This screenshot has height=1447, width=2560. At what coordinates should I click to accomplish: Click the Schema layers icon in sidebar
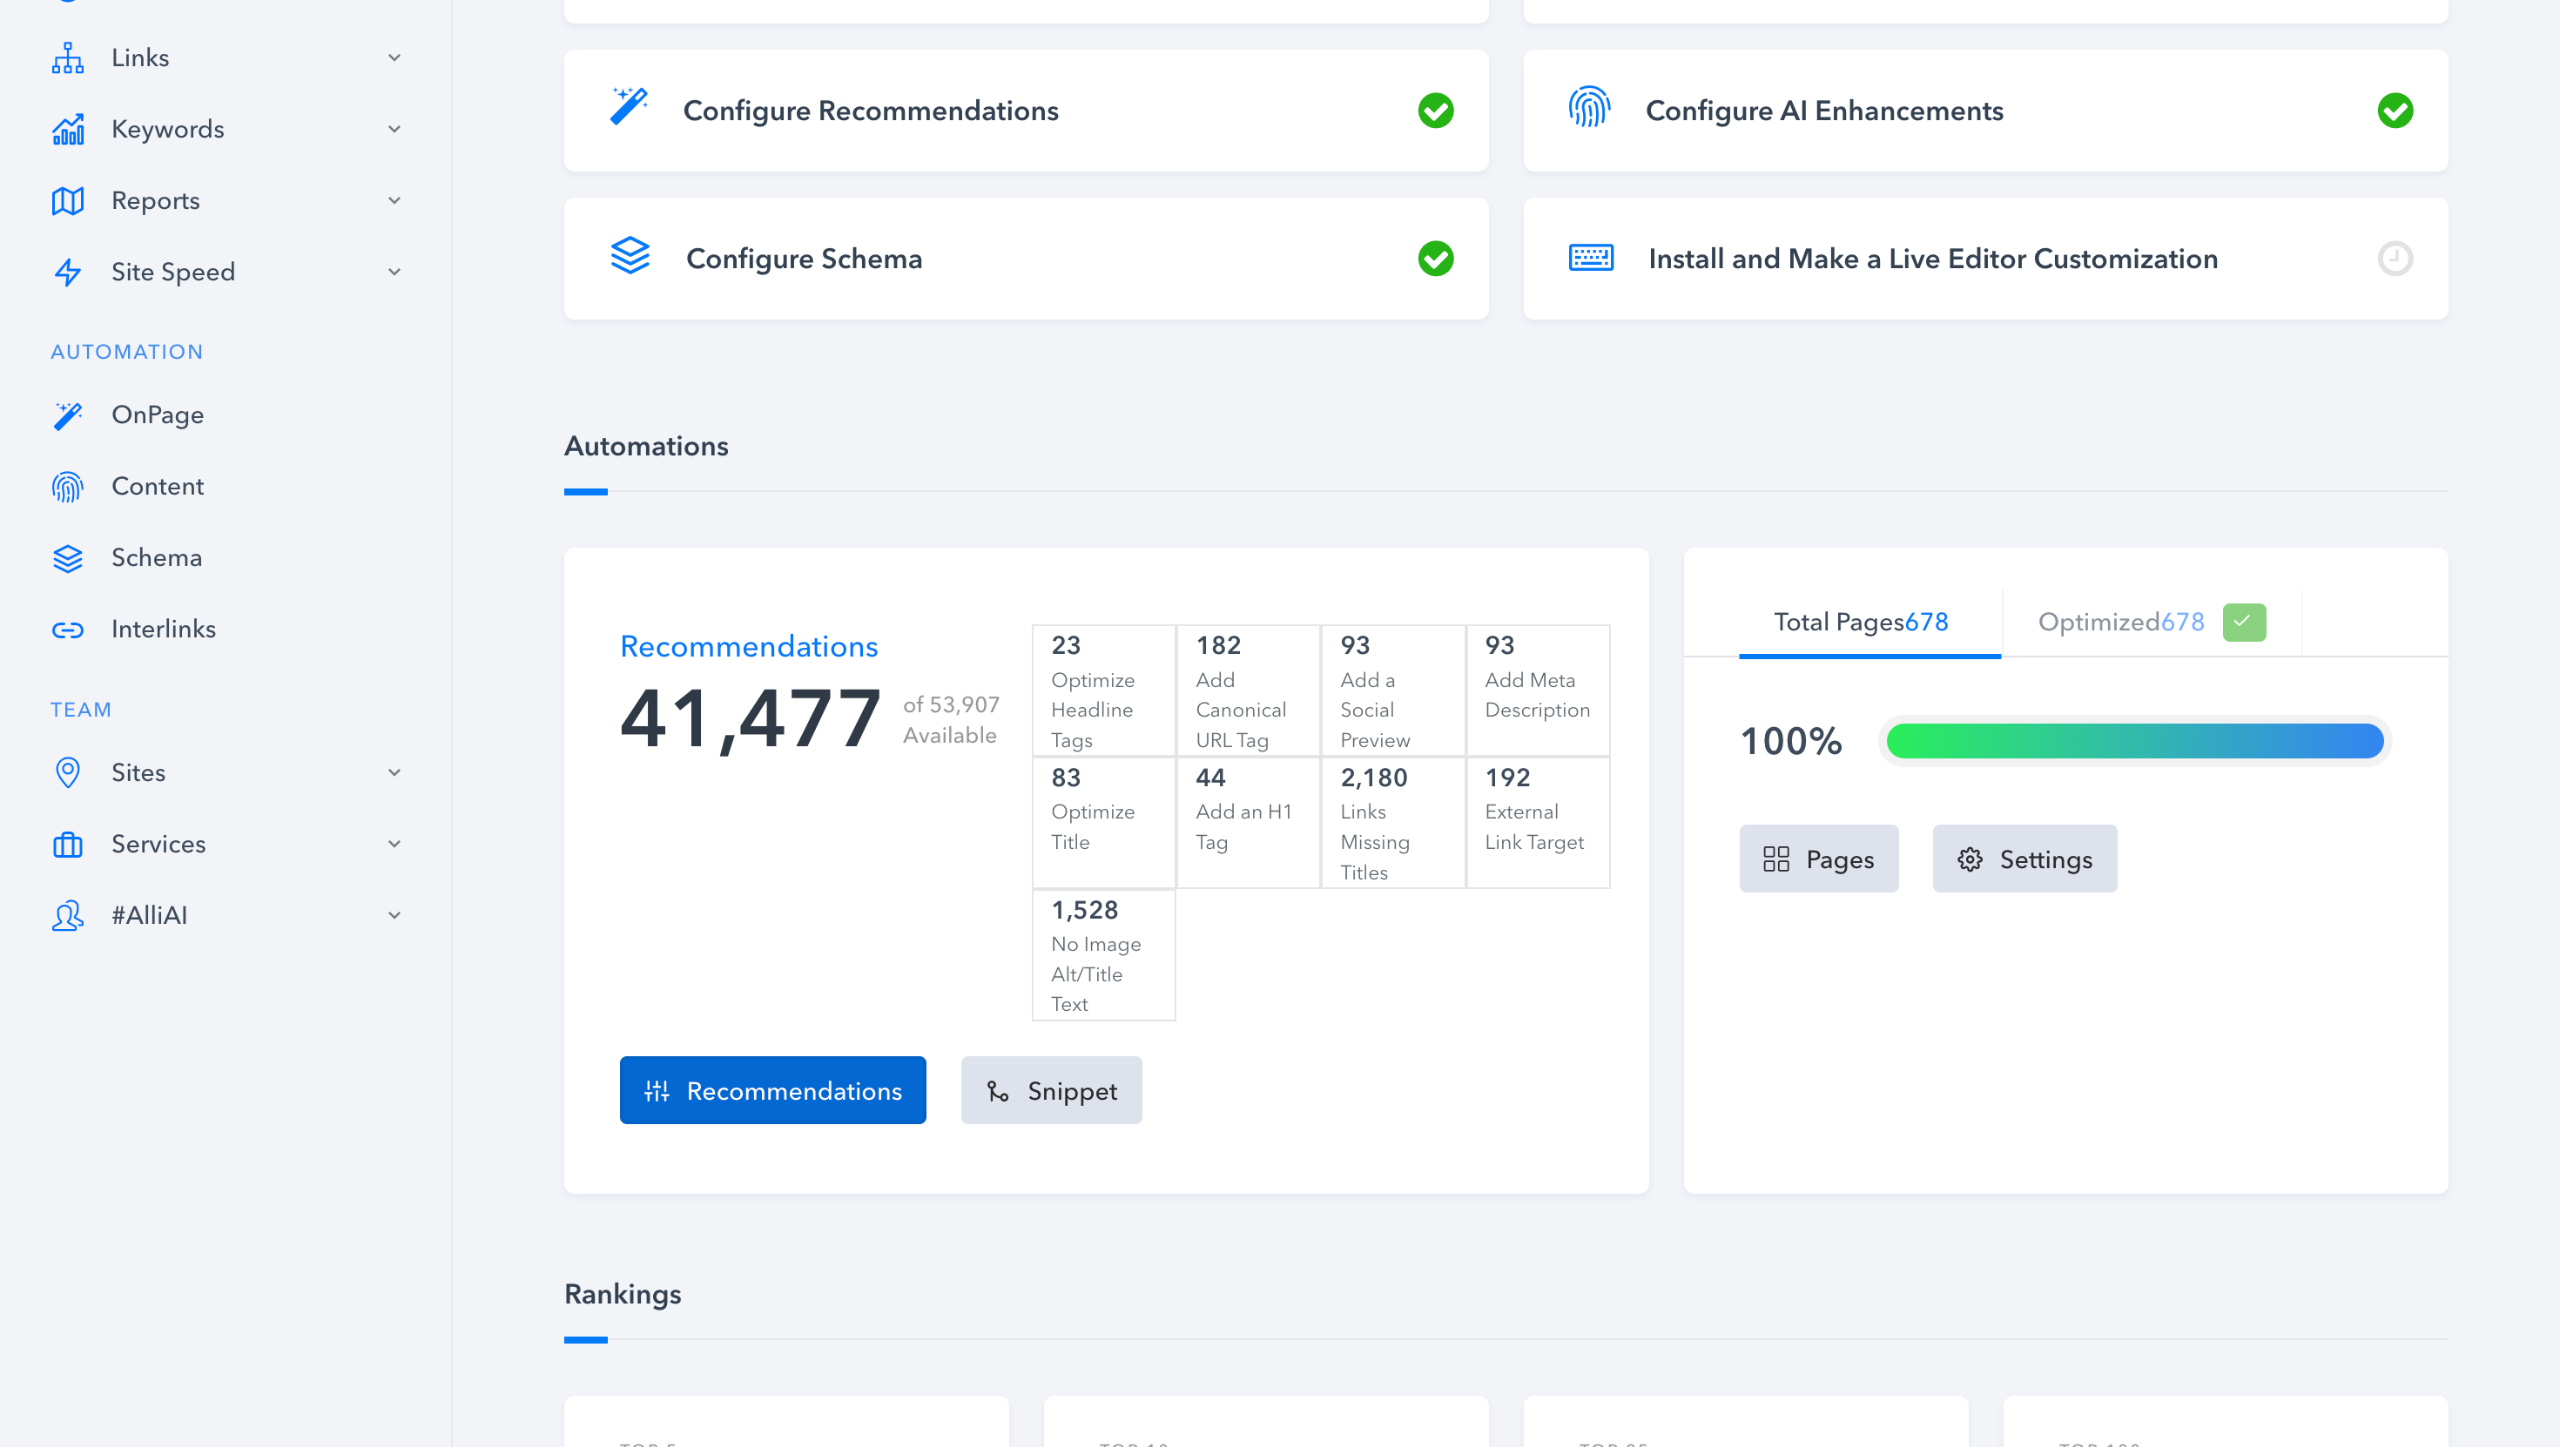coord(68,558)
